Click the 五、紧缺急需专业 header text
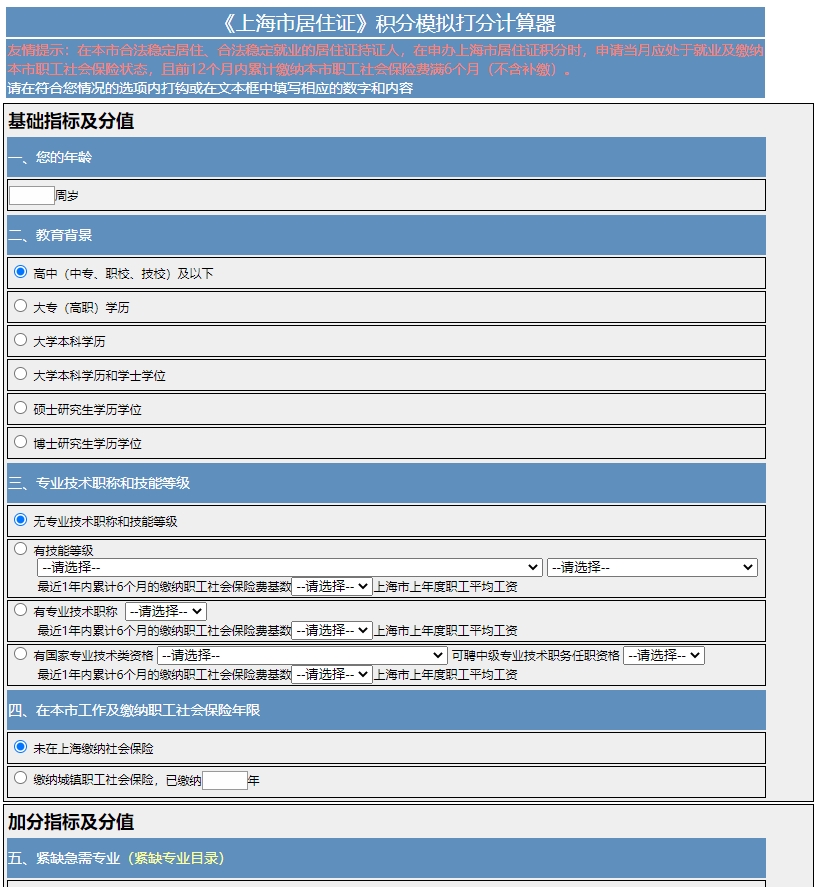820x887 pixels. click(x=64, y=858)
